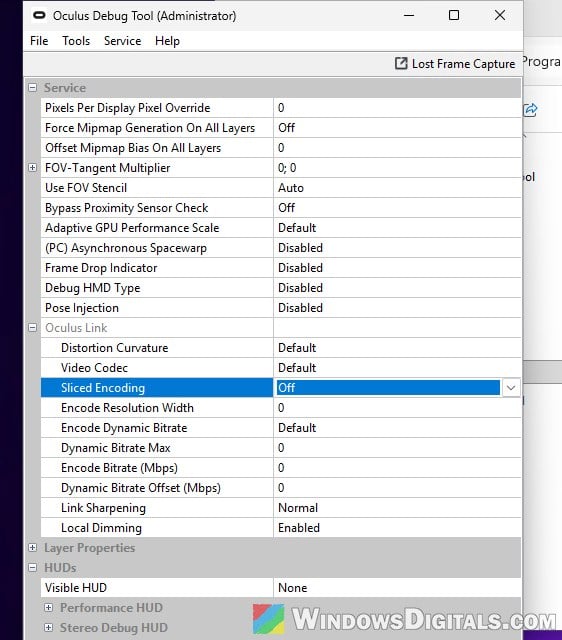Edit Dynamic Bitrate Max value

[x=397, y=448]
